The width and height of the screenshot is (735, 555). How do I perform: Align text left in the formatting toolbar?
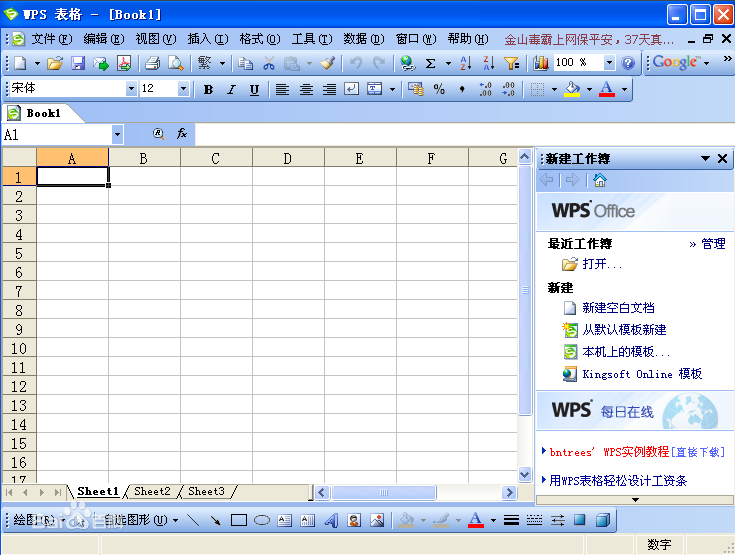click(x=282, y=89)
